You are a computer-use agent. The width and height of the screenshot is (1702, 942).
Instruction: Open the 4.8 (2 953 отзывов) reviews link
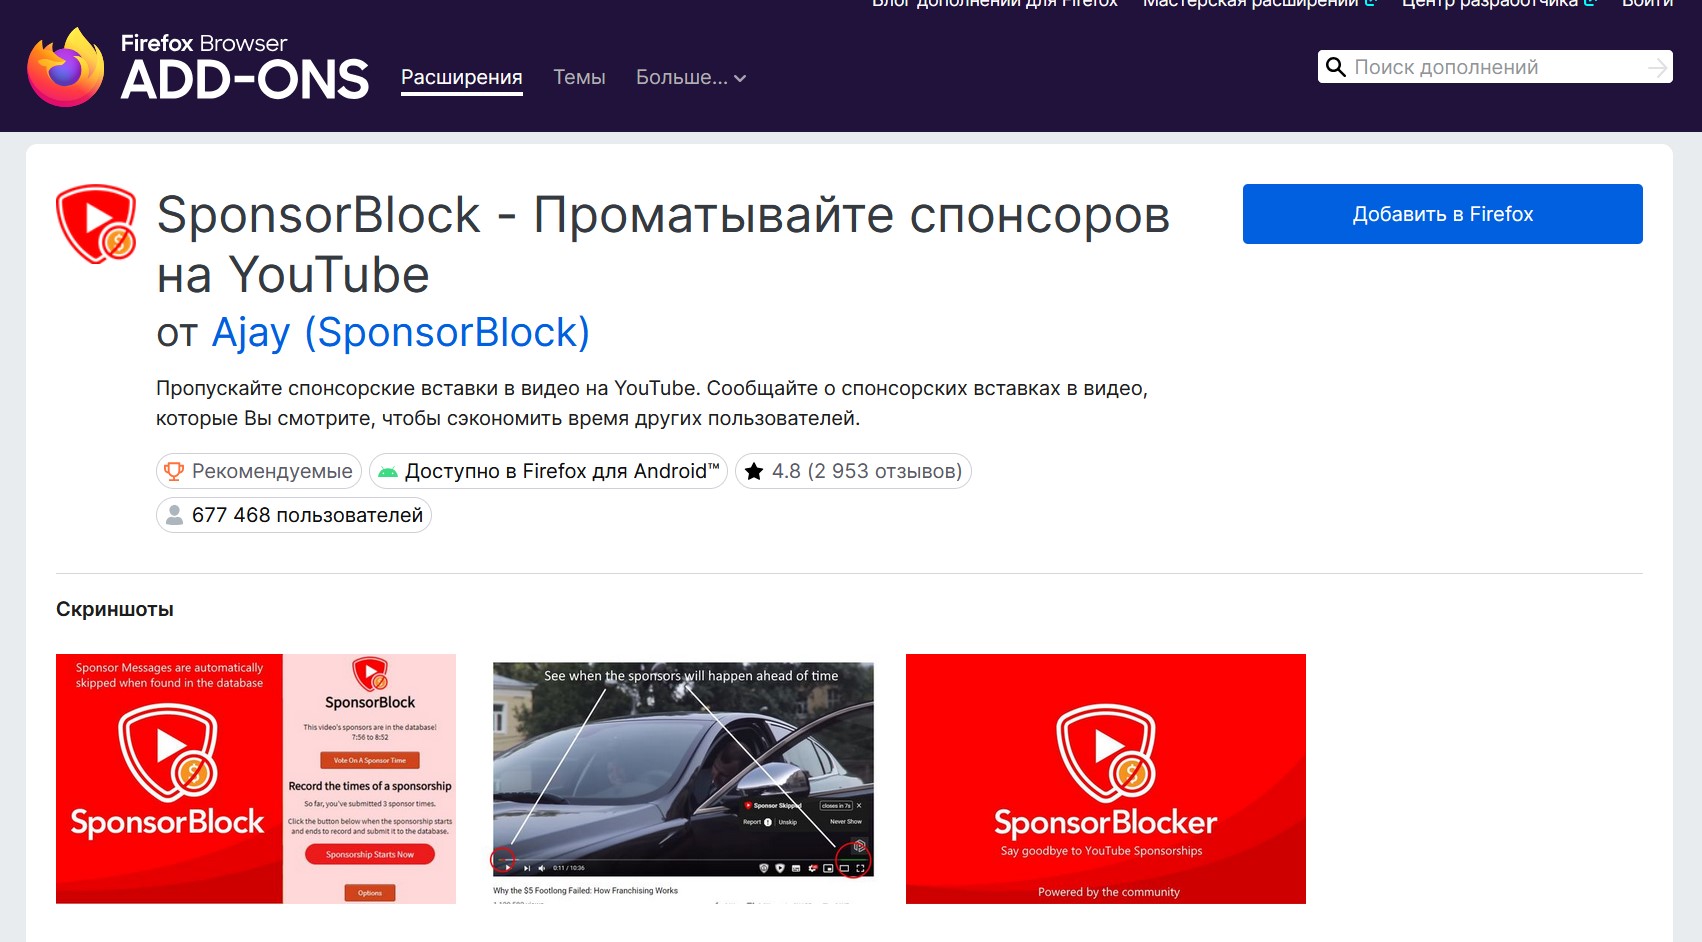pyautogui.click(x=853, y=471)
